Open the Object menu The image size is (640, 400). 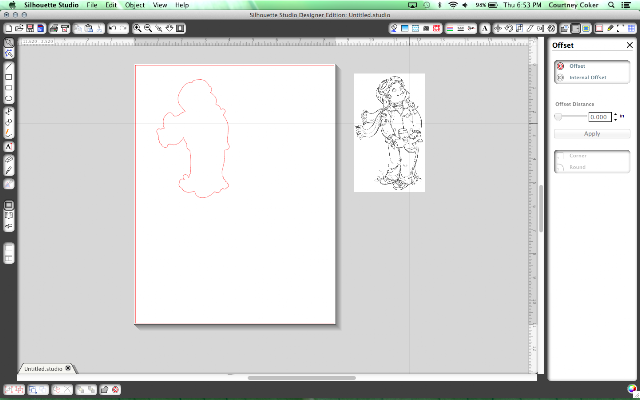pos(135,5)
